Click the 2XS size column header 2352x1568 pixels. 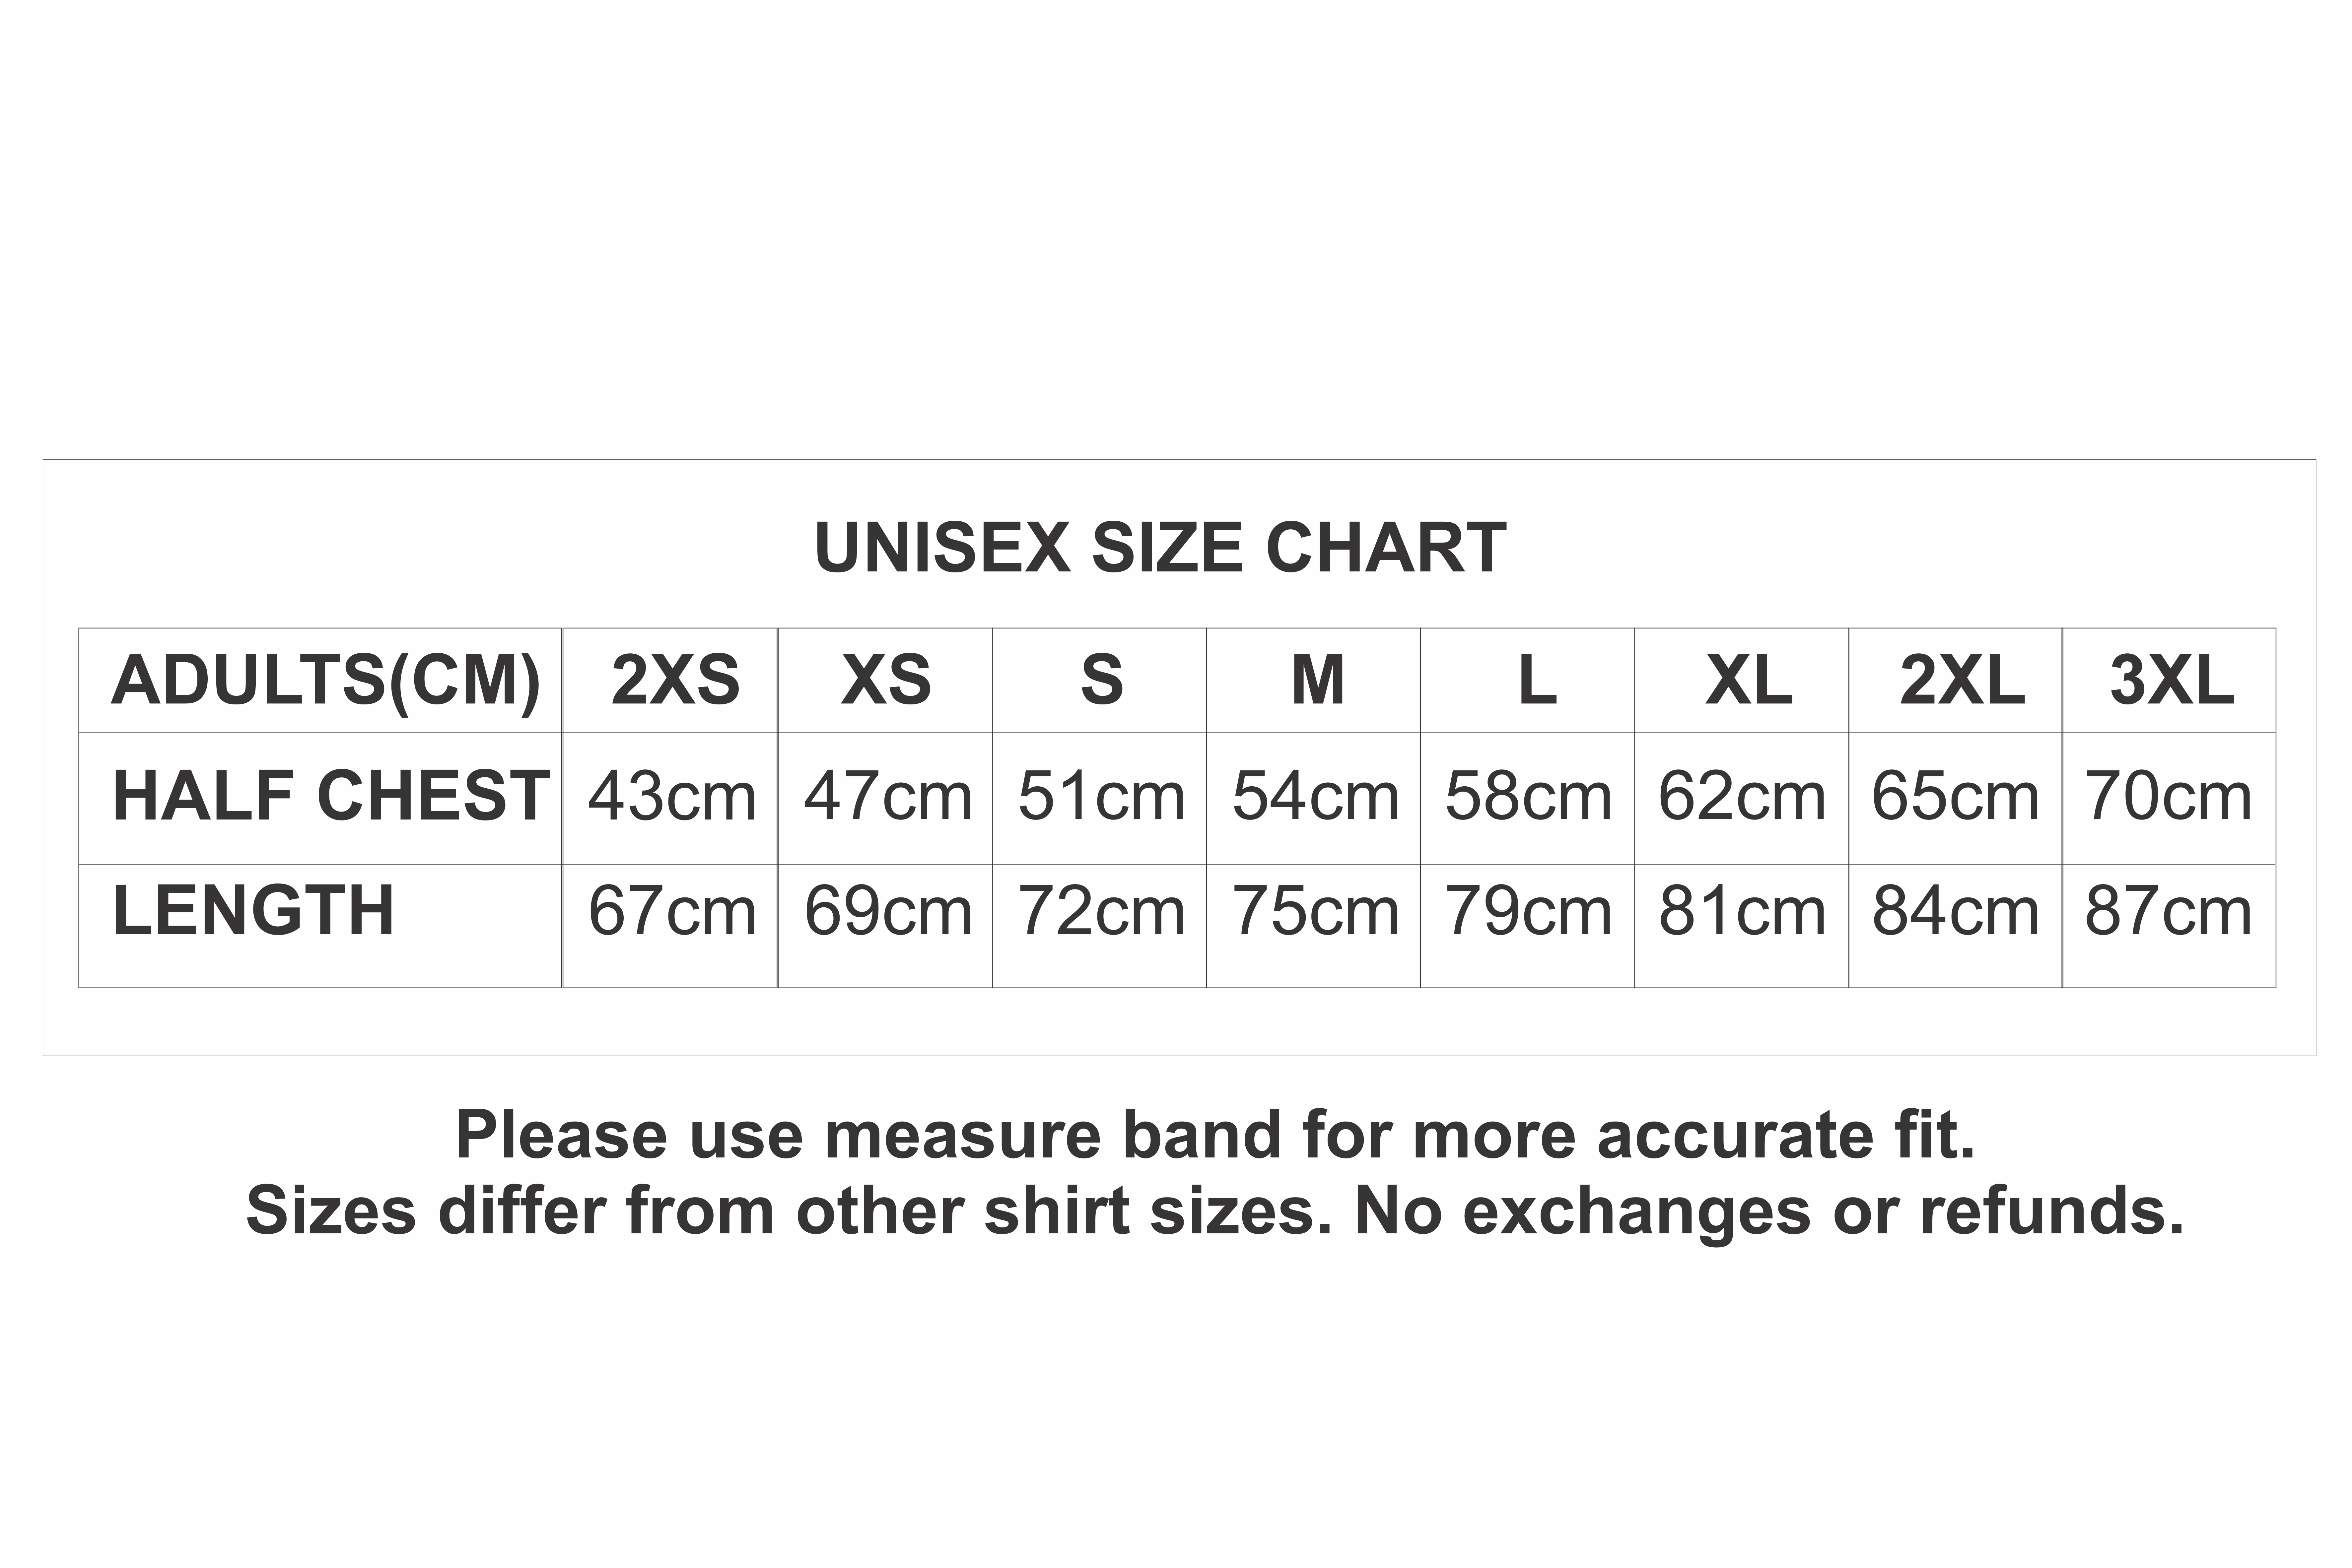point(670,681)
